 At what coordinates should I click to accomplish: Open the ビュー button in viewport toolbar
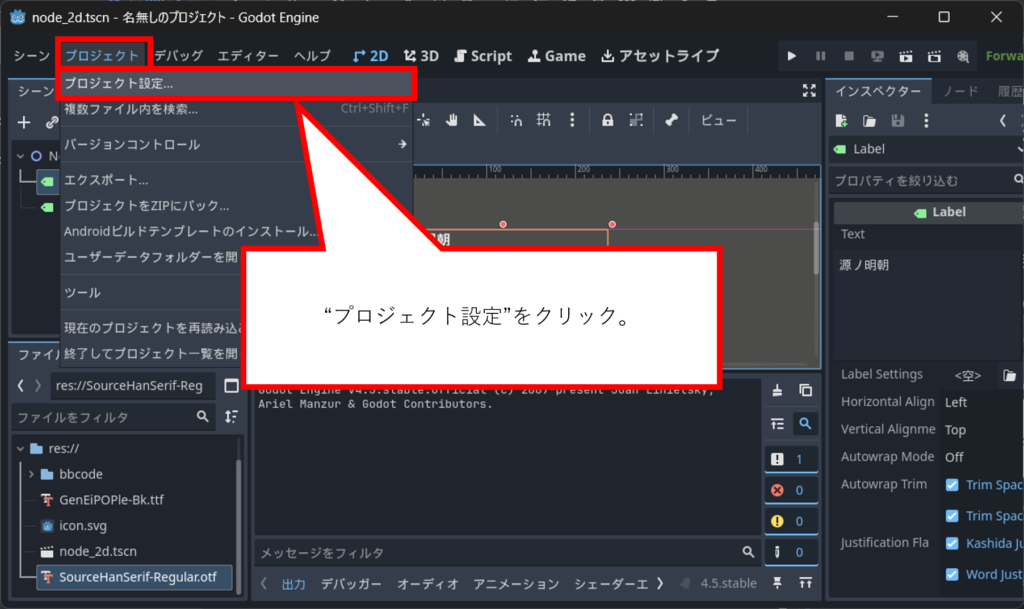tap(718, 120)
